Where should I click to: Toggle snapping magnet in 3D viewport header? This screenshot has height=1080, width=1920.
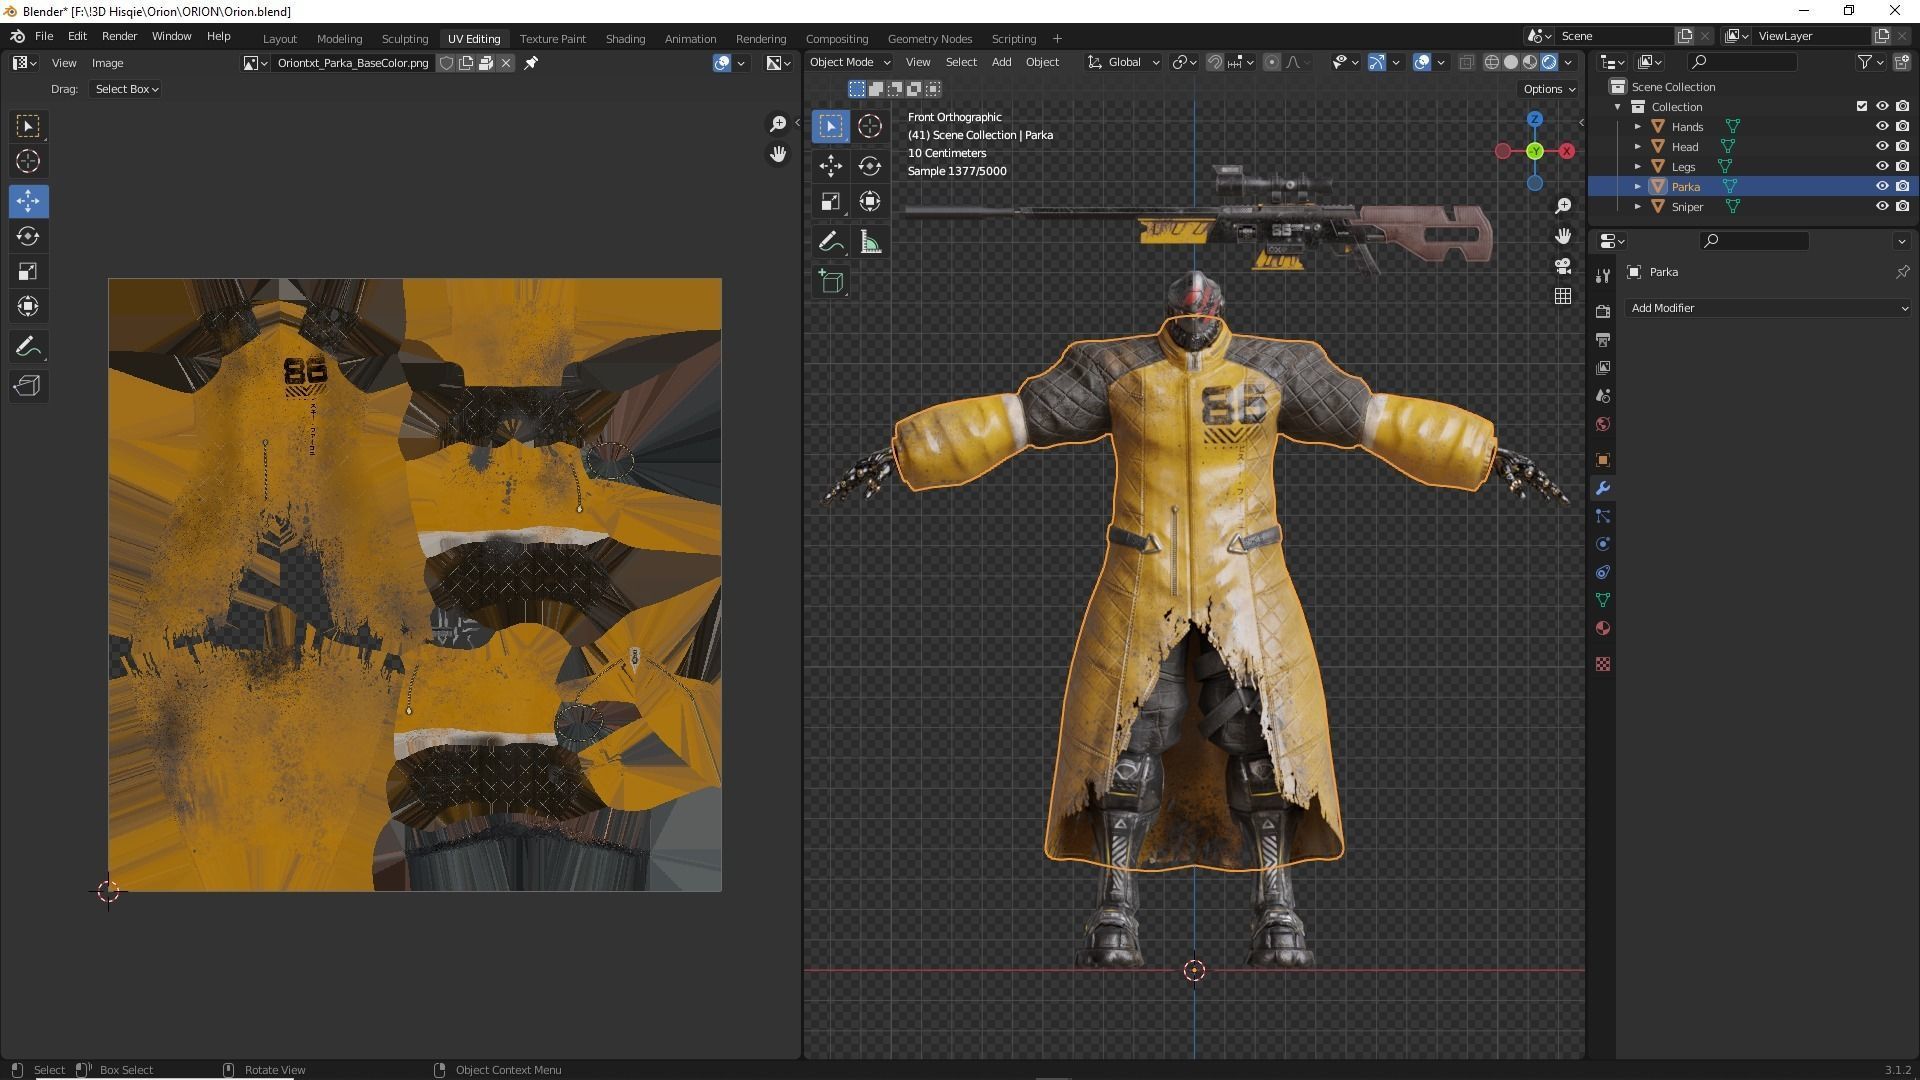point(1215,62)
